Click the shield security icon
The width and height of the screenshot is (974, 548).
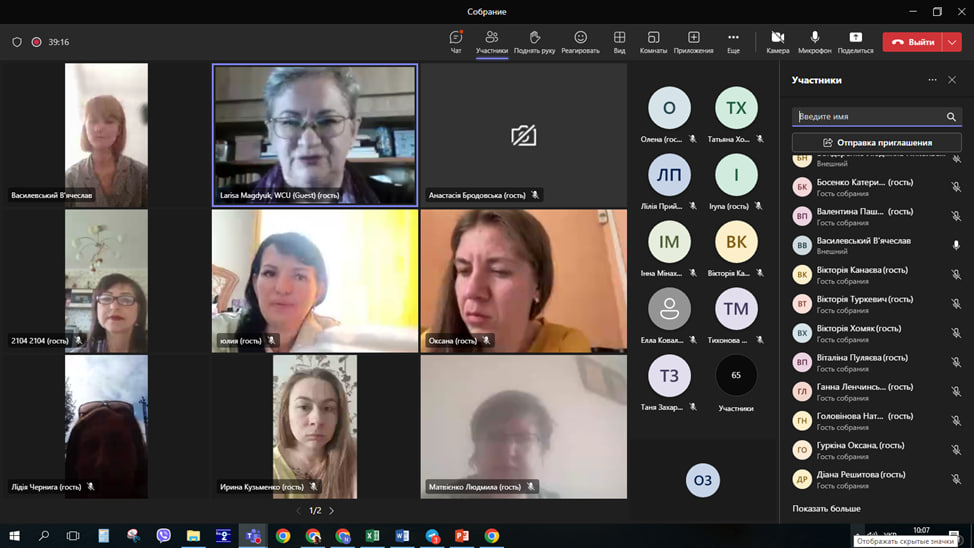pyautogui.click(x=17, y=42)
